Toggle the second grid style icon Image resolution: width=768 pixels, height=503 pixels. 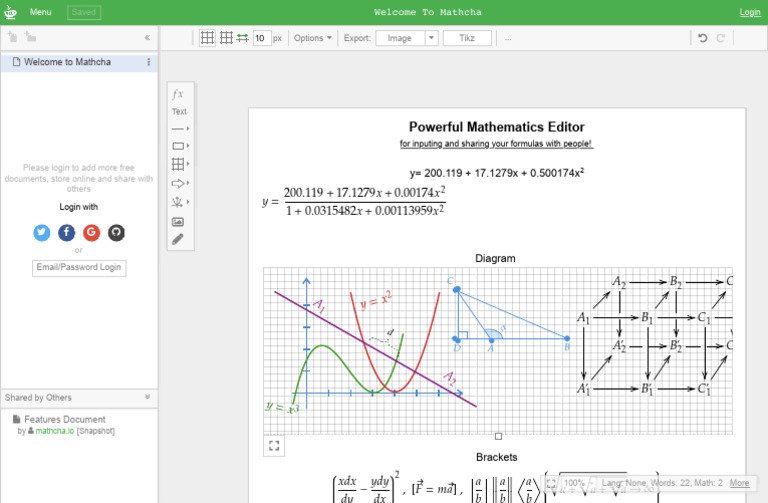point(226,38)
